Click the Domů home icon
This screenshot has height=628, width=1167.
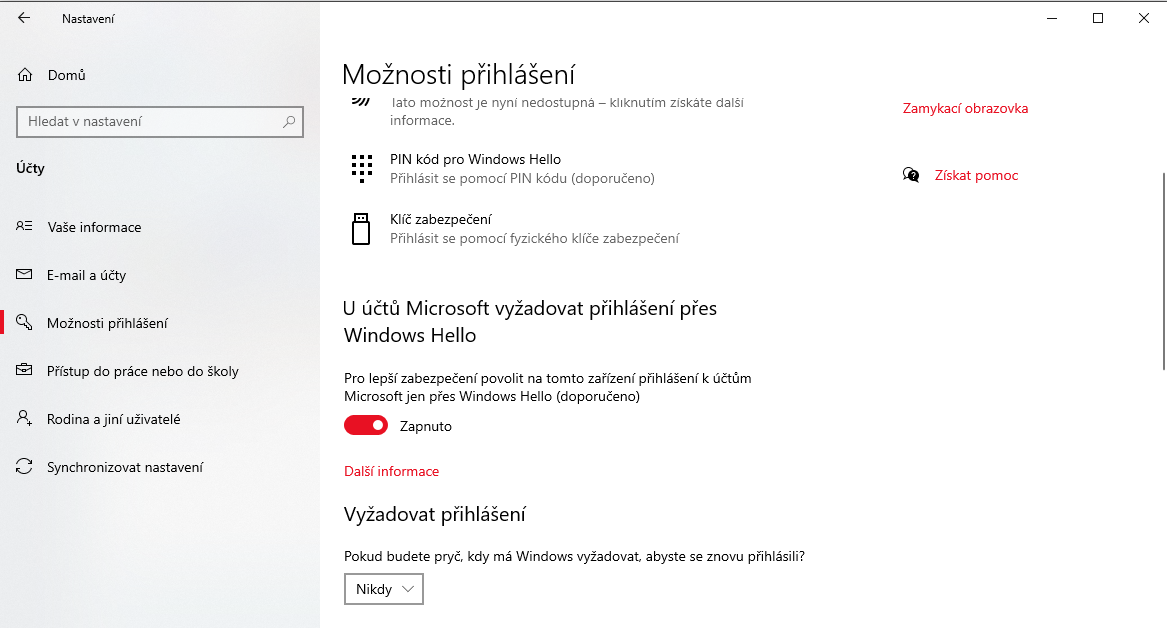pos(25,75)
